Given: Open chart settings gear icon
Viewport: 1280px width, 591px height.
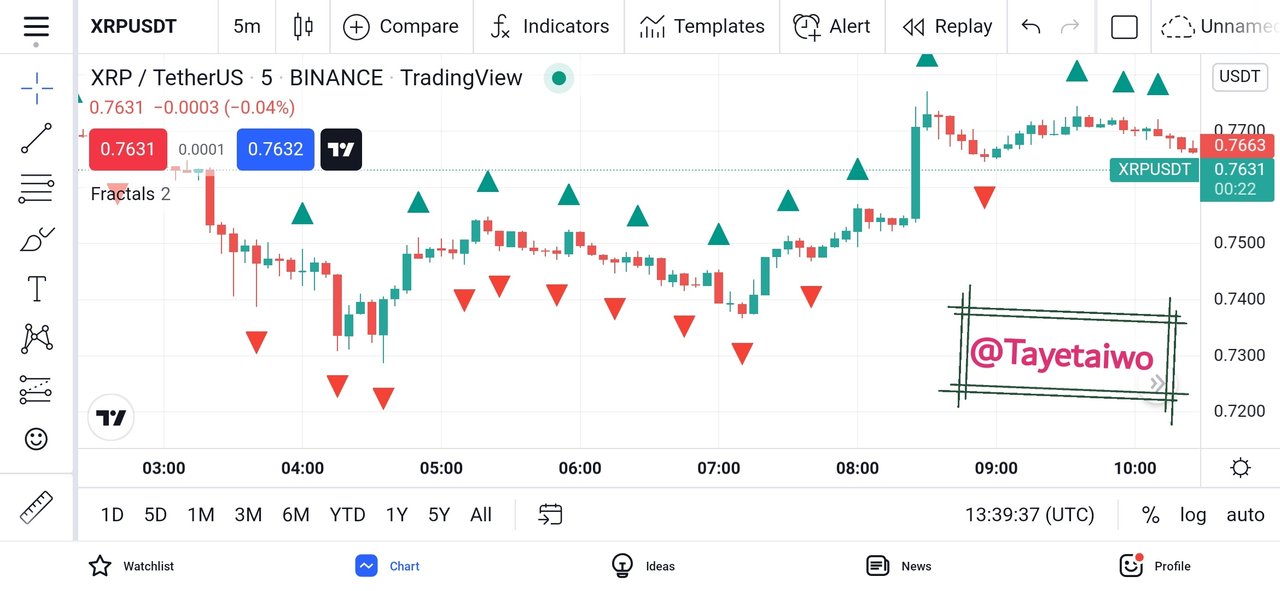Looking at the screenshot, I should (x=1240, y=467).
